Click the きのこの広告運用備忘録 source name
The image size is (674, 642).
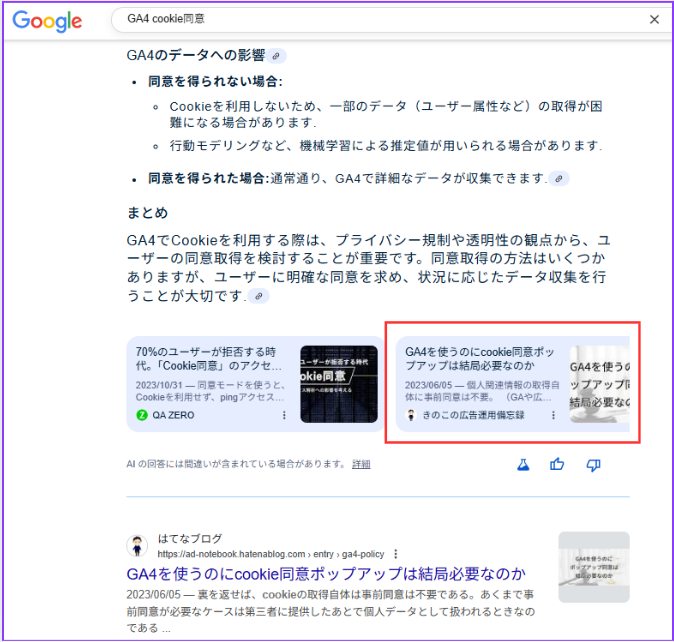click(473, 415)
